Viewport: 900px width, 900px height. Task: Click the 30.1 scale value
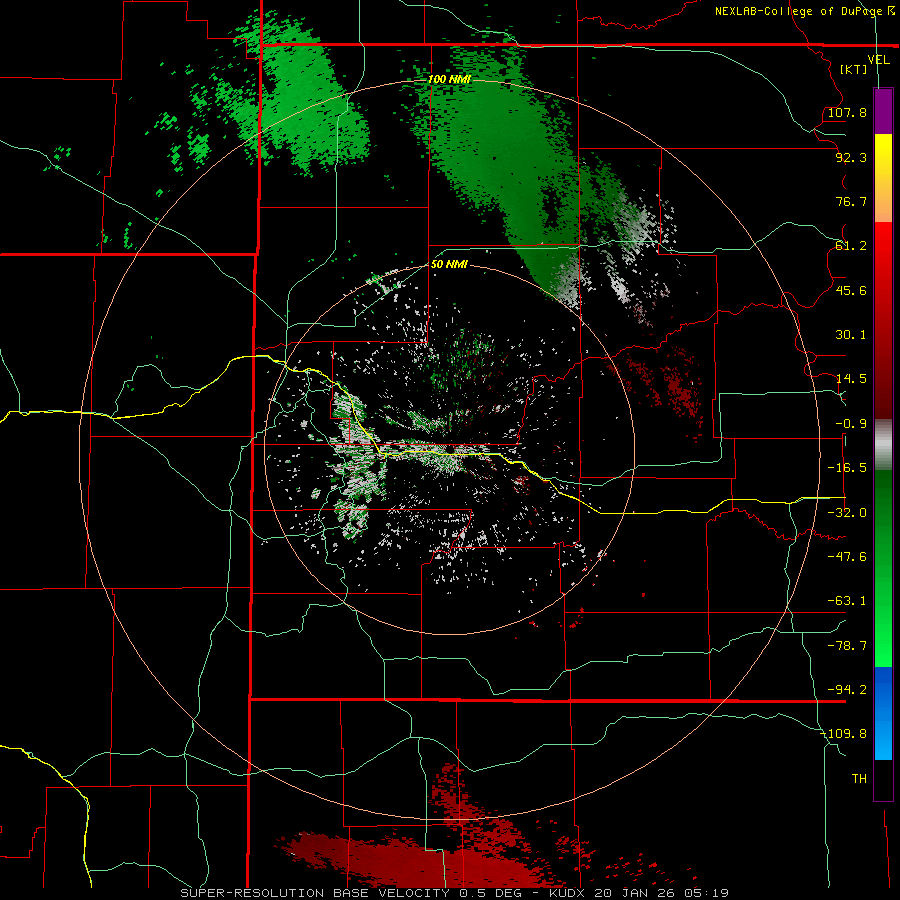pyautogui.click(x=851, y=335)
